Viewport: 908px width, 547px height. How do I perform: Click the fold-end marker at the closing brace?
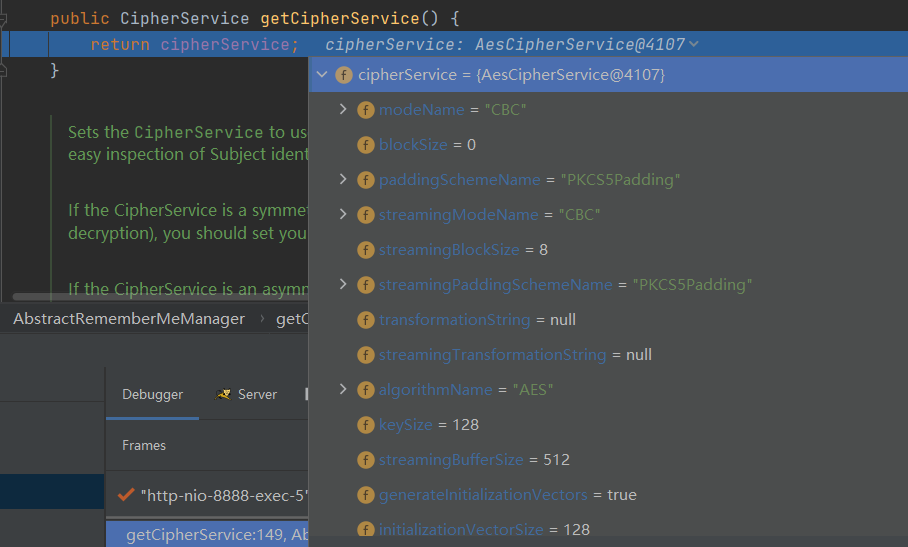[5, 70]
